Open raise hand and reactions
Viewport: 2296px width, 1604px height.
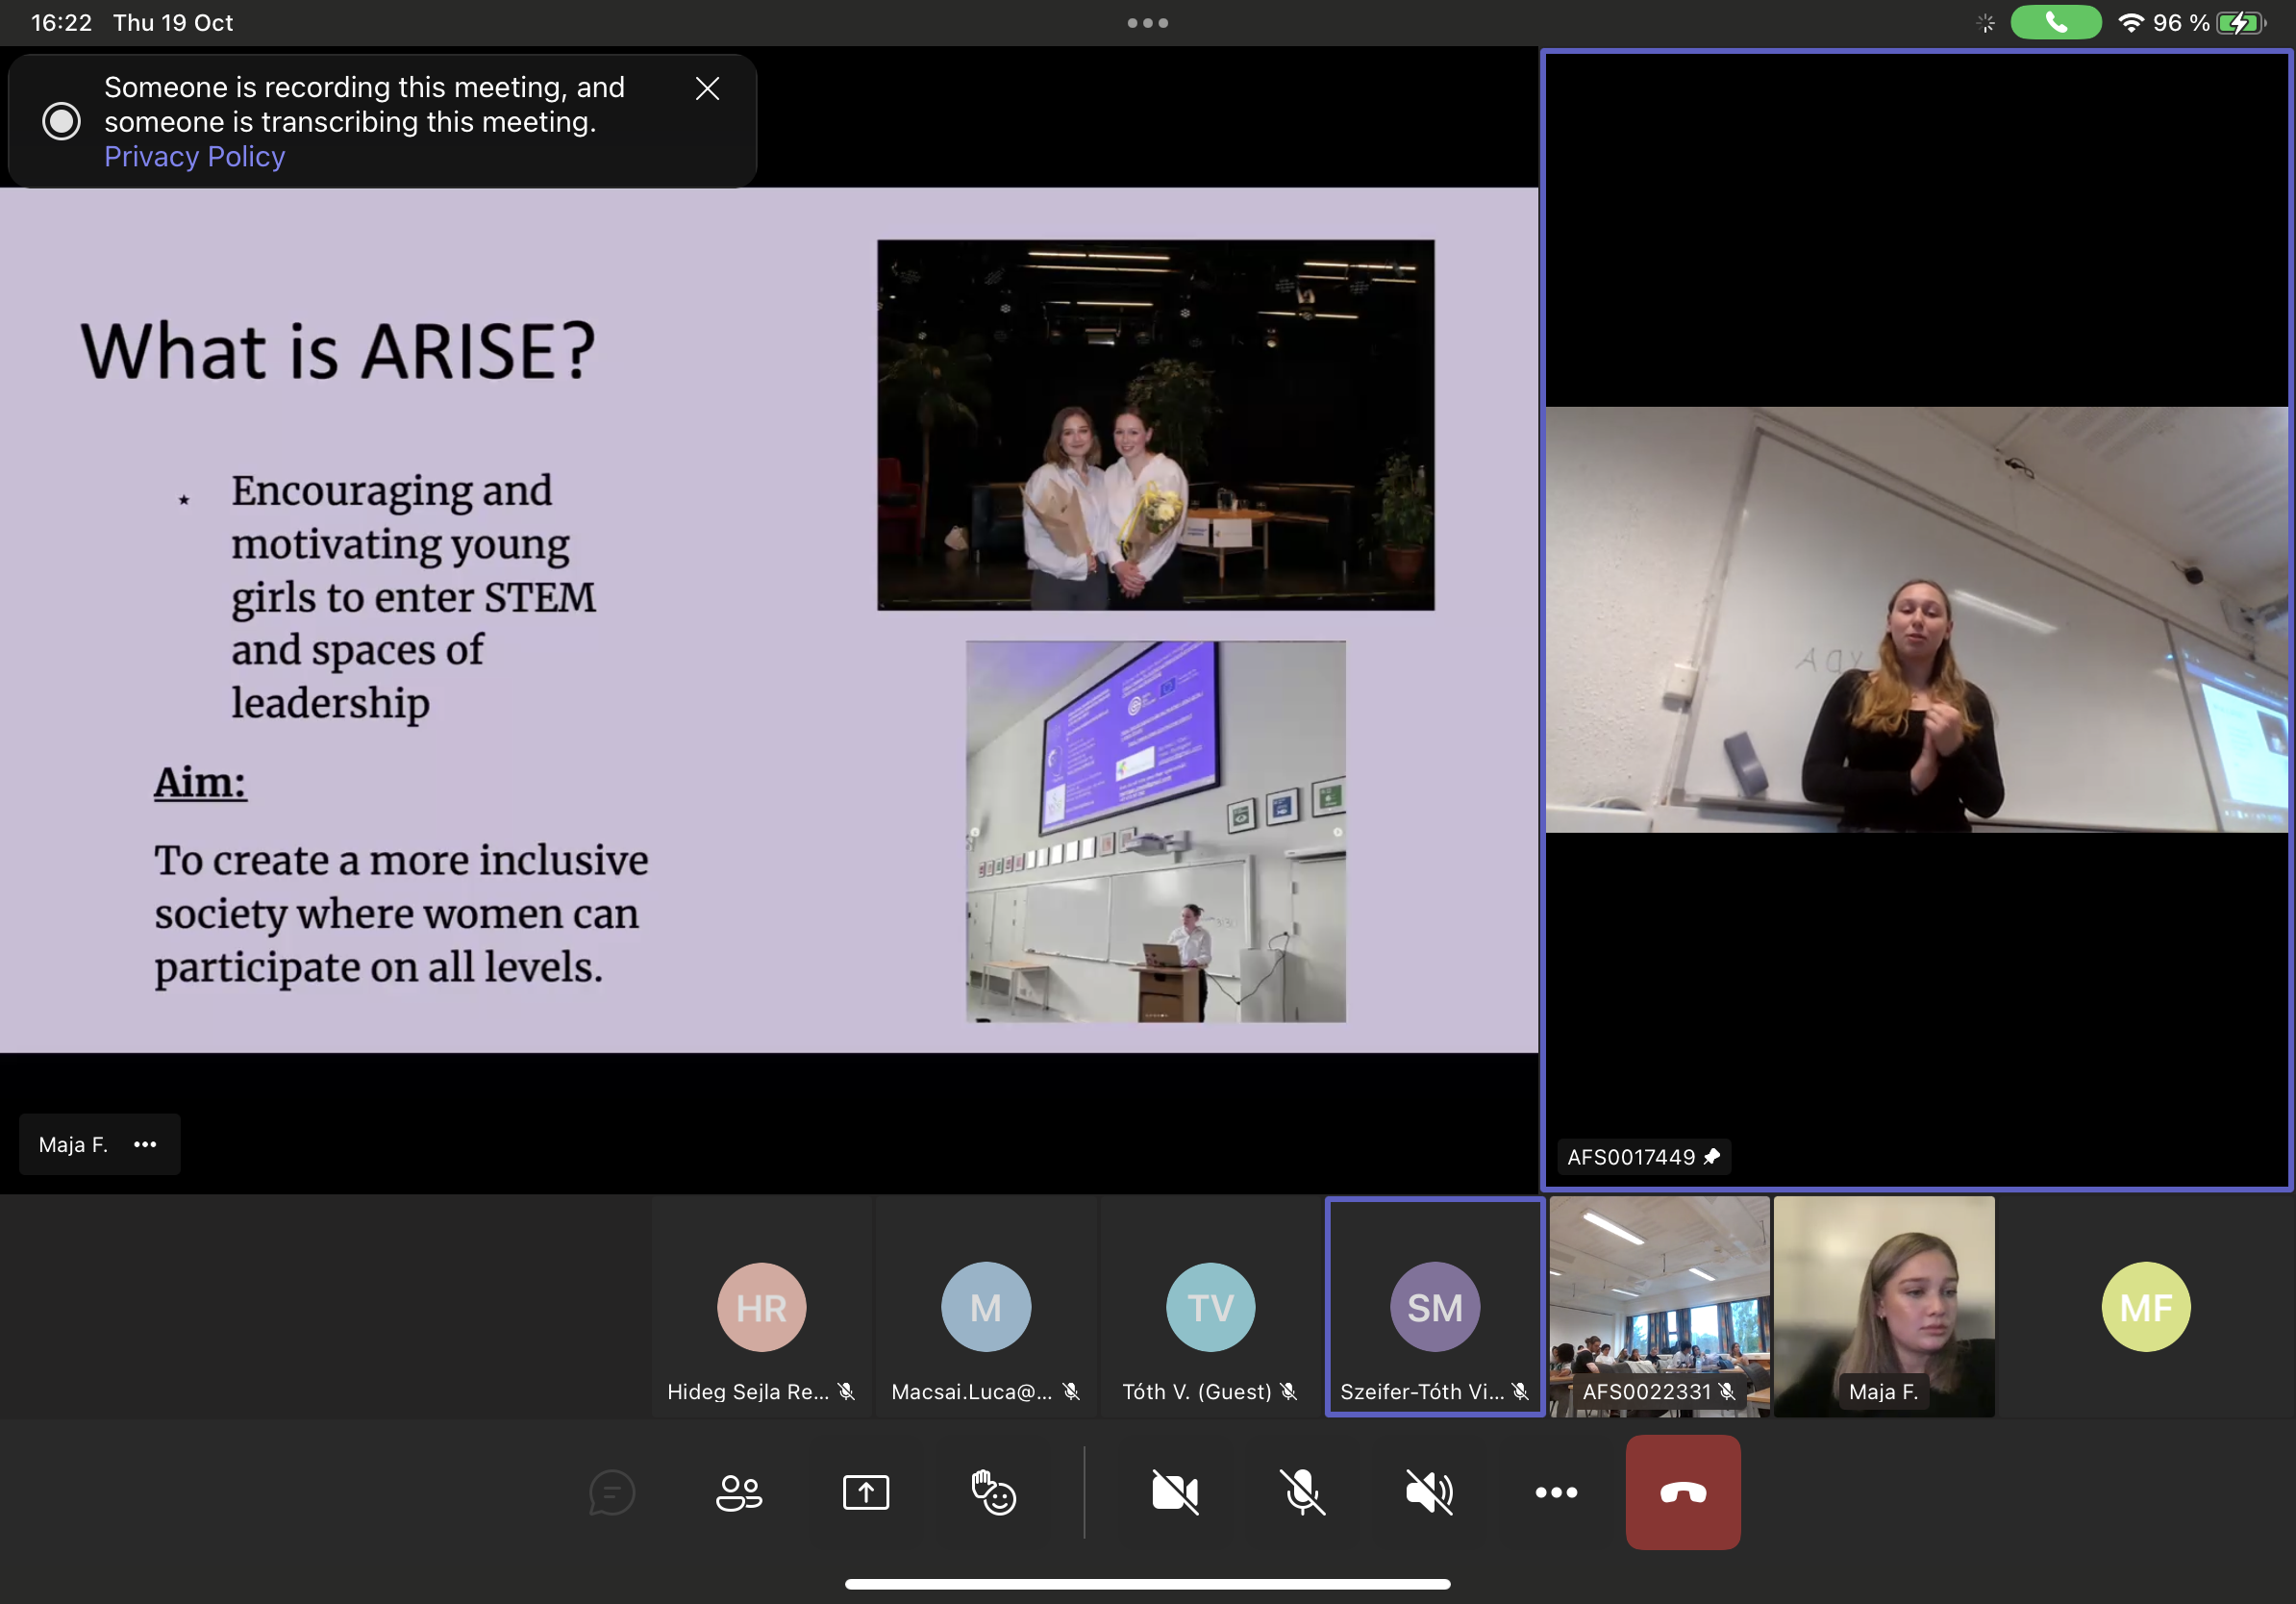pyautogui.click(x=993, y=1492)
